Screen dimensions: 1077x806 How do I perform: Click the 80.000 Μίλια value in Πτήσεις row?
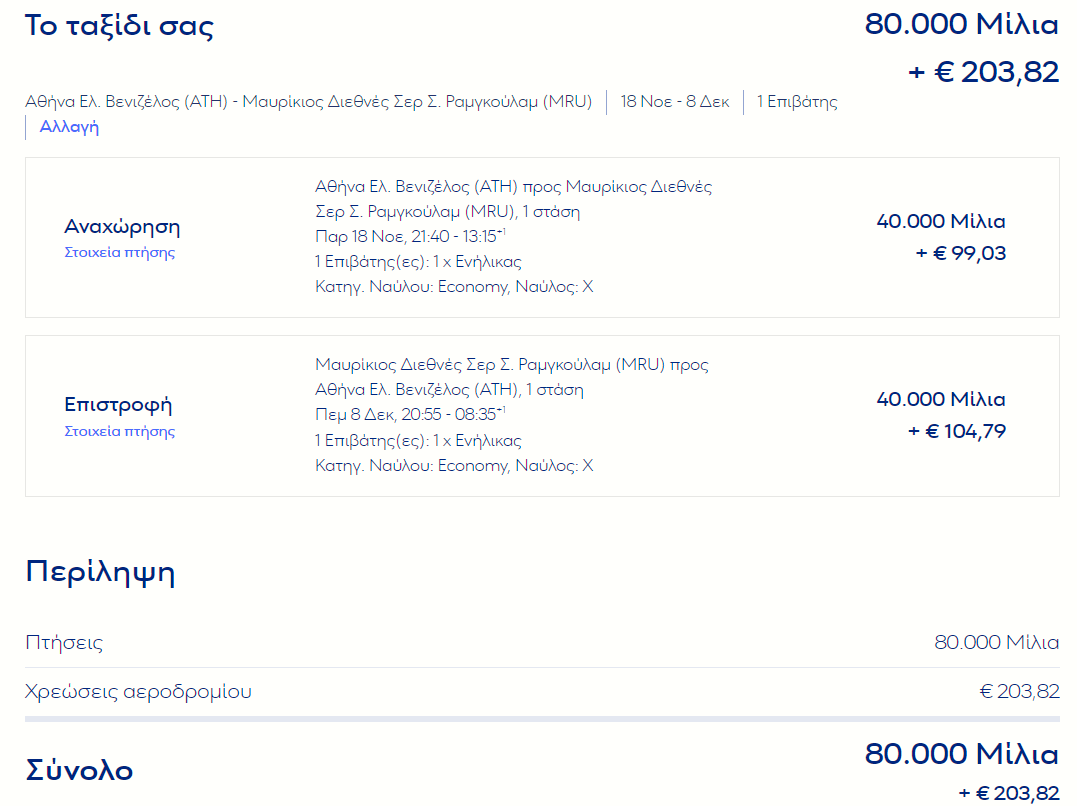(x=997, y=642)
